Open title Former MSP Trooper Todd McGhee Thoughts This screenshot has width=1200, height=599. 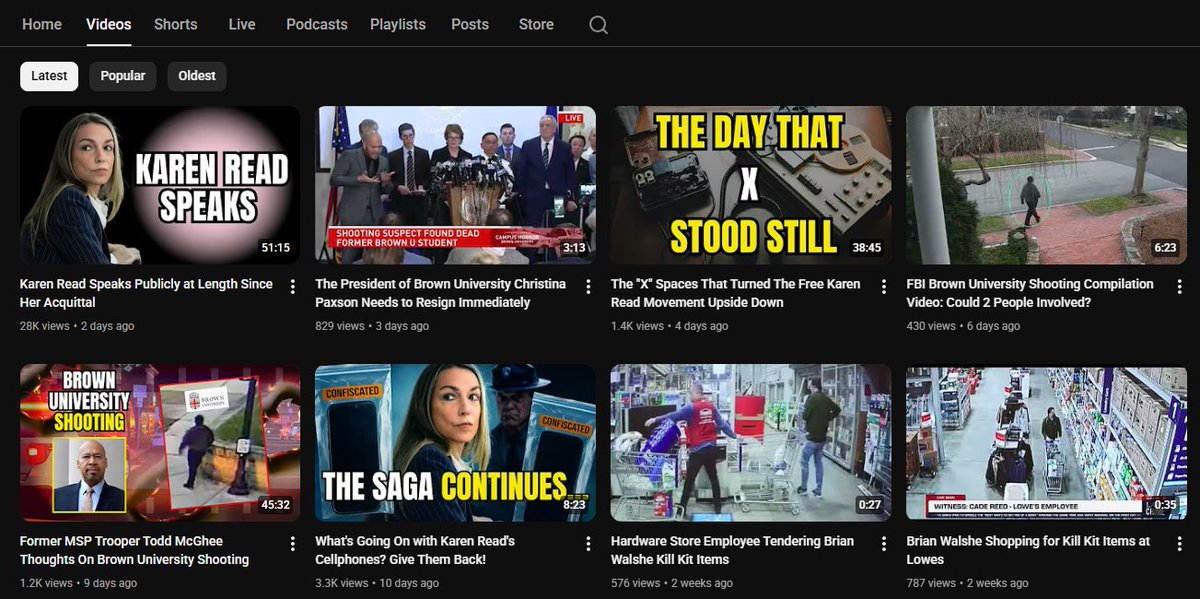point(135,550)
